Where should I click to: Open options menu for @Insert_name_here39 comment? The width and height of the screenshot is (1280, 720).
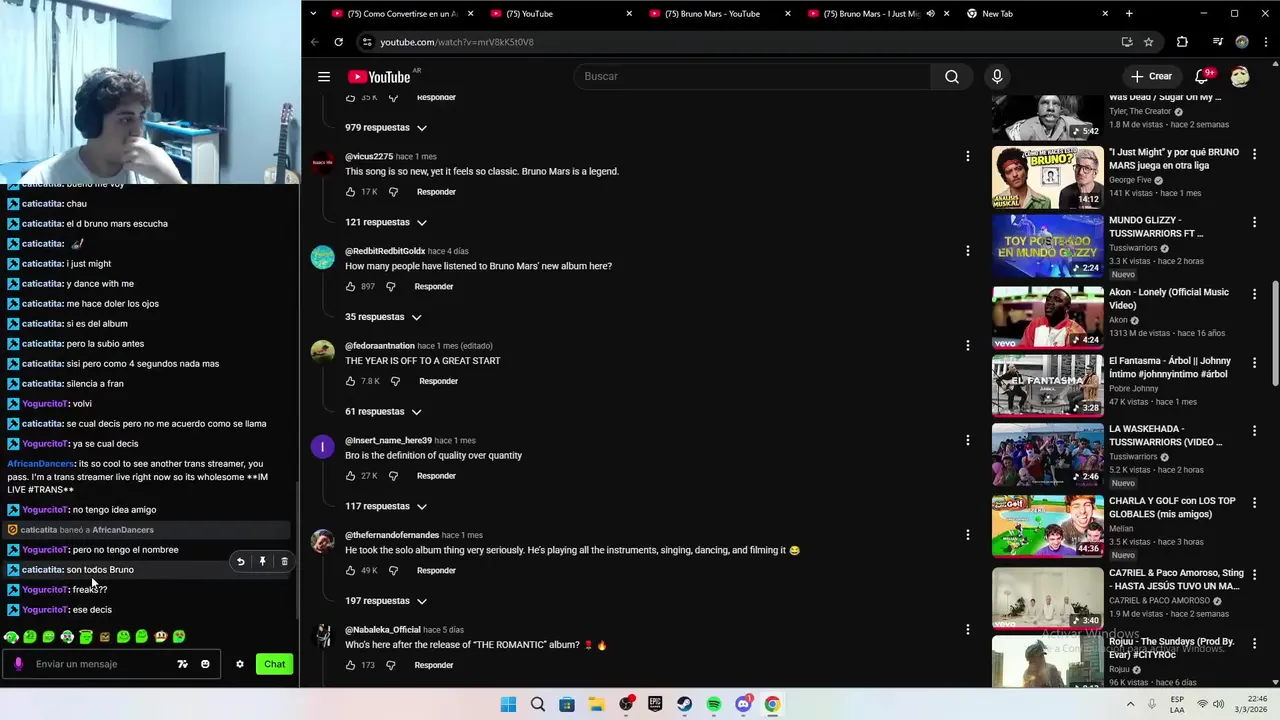967,440
